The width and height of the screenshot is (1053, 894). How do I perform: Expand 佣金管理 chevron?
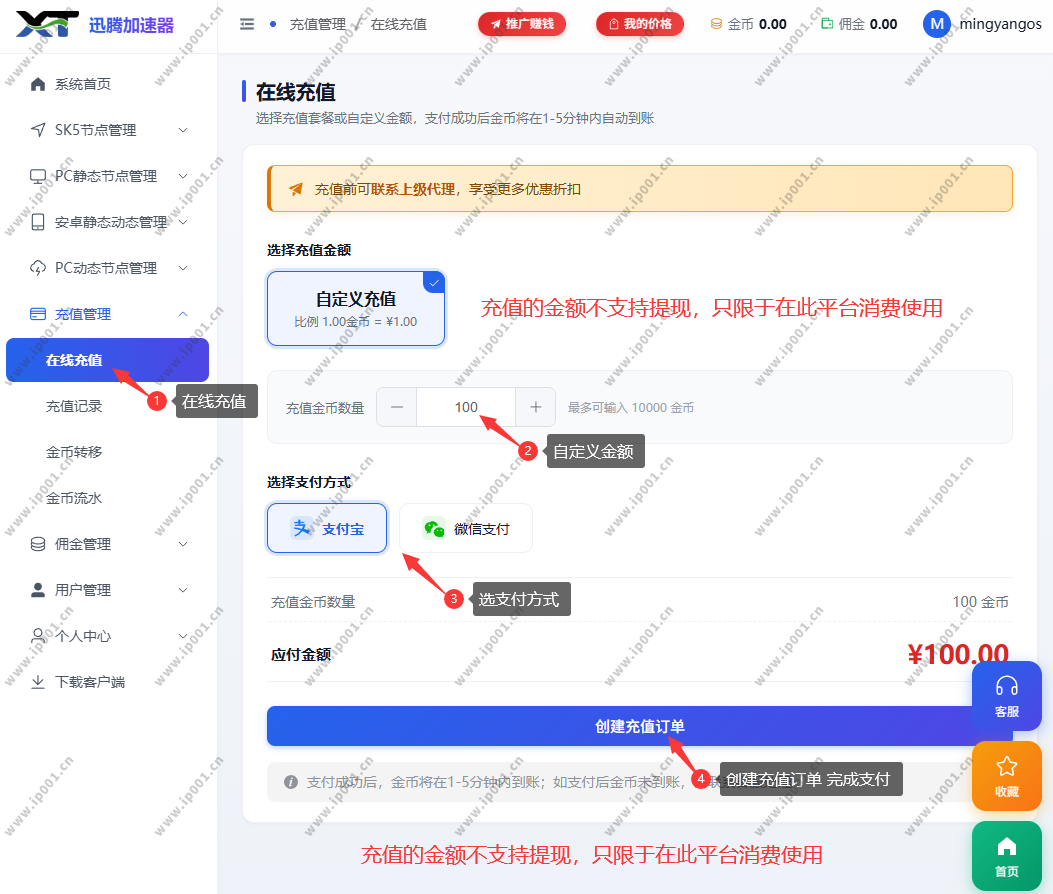pos(183,544)
